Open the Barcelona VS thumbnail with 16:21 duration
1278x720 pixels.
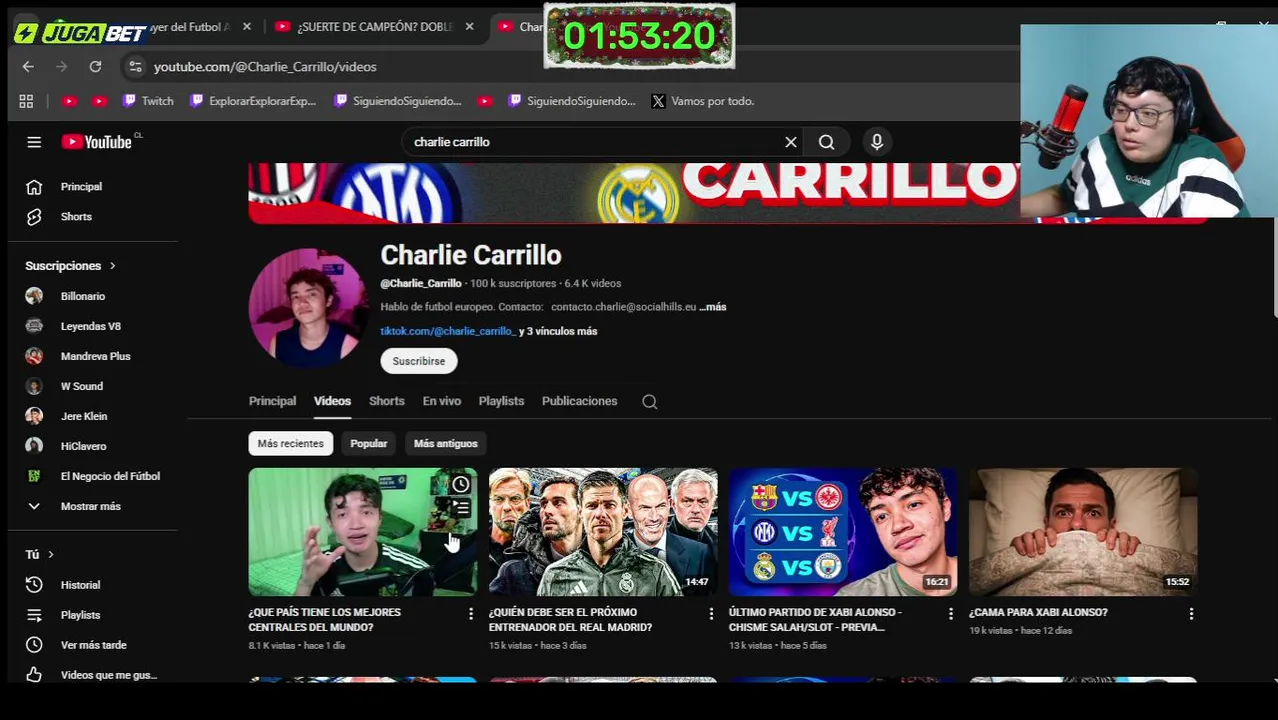tap(843, 532)
